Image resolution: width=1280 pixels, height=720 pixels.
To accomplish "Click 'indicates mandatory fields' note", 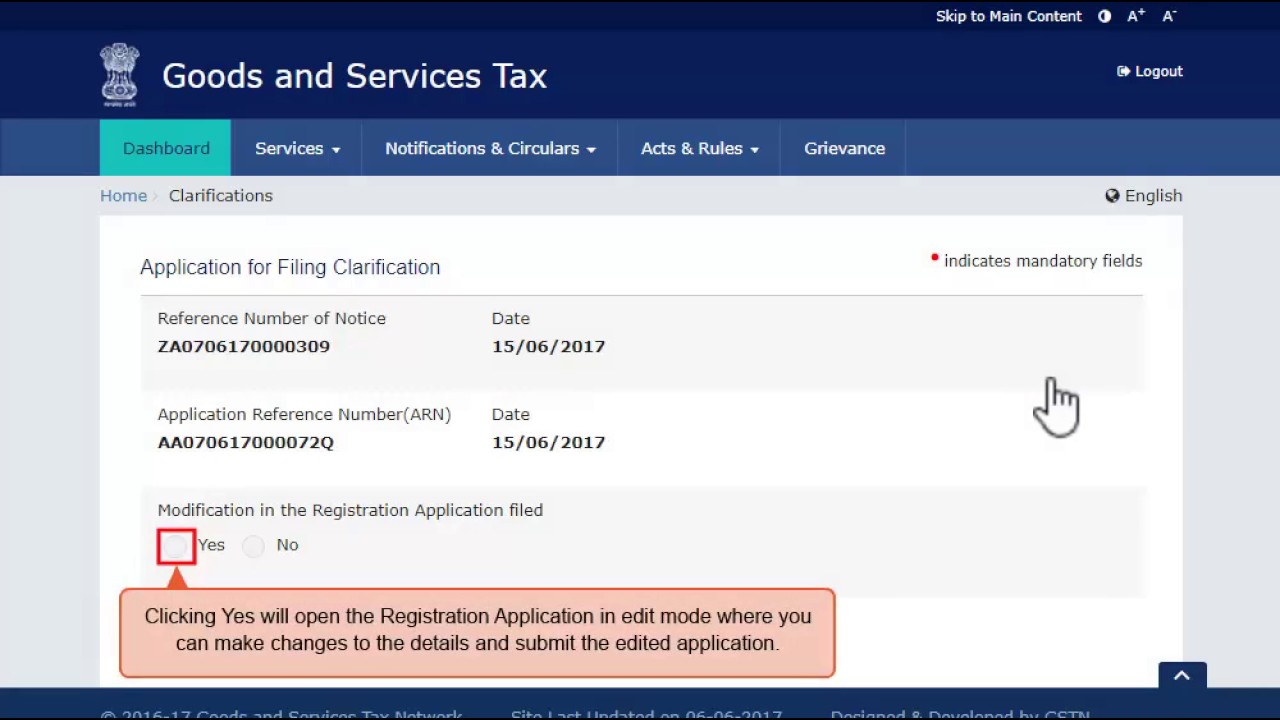I will 1043,261.
